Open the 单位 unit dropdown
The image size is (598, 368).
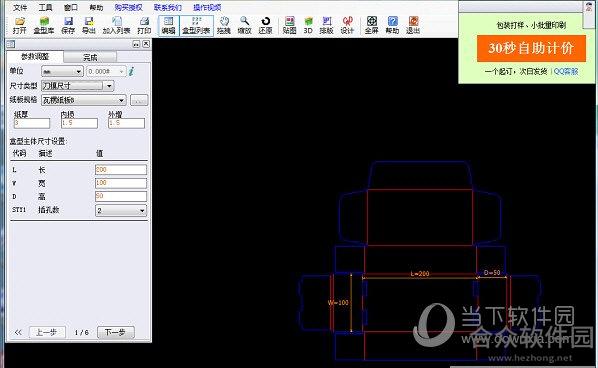pos(62,71)
